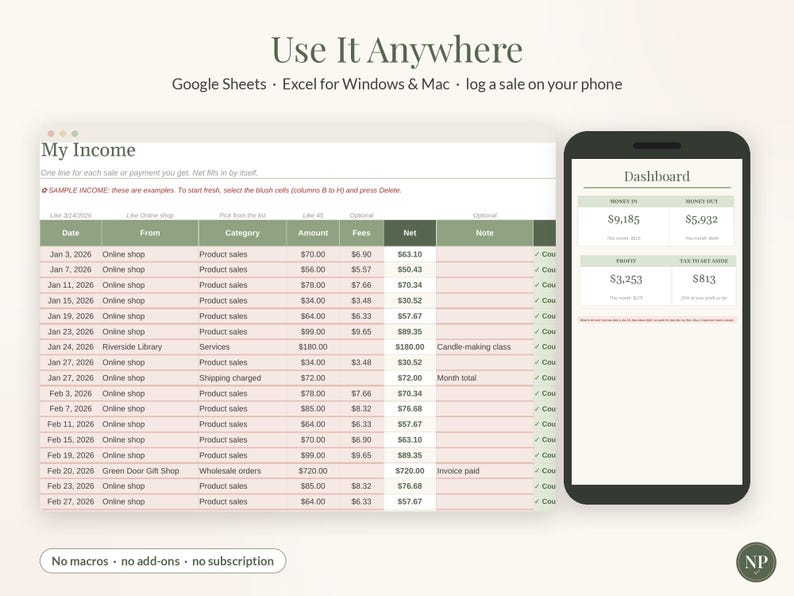794x596 pixels.
Task: Click the red SAMPLE INCOME notice
Action: coord(221,190)
